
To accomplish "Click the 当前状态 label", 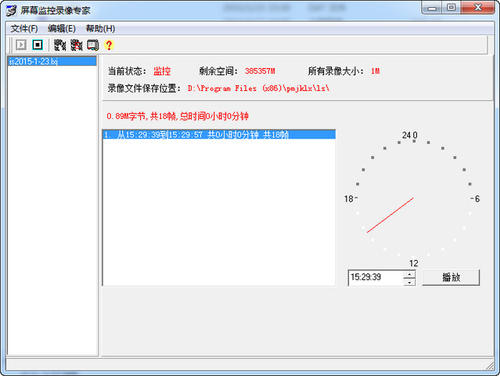I will coord(127,71).
